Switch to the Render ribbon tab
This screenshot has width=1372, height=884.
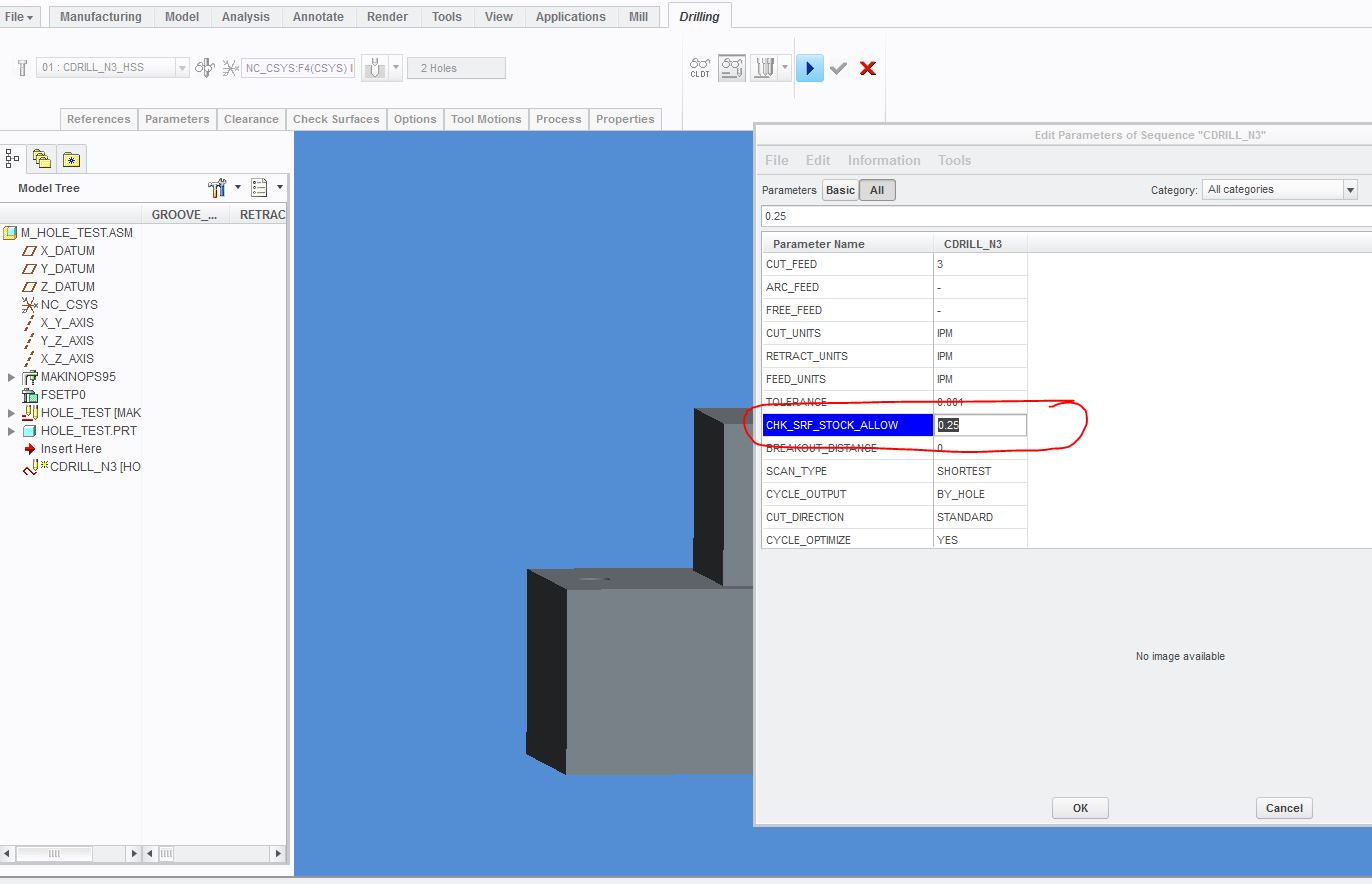pos(387,17)
